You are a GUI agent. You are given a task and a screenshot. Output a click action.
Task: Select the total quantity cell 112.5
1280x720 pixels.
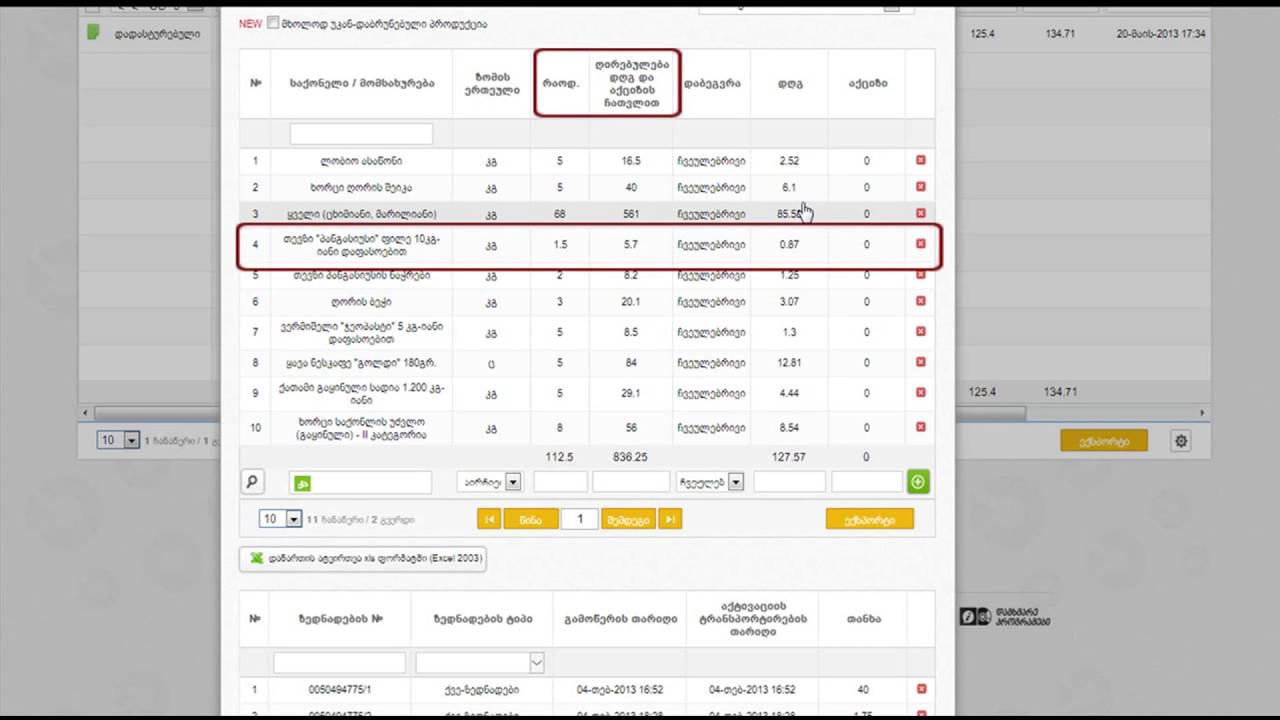[x=560, y=457]
